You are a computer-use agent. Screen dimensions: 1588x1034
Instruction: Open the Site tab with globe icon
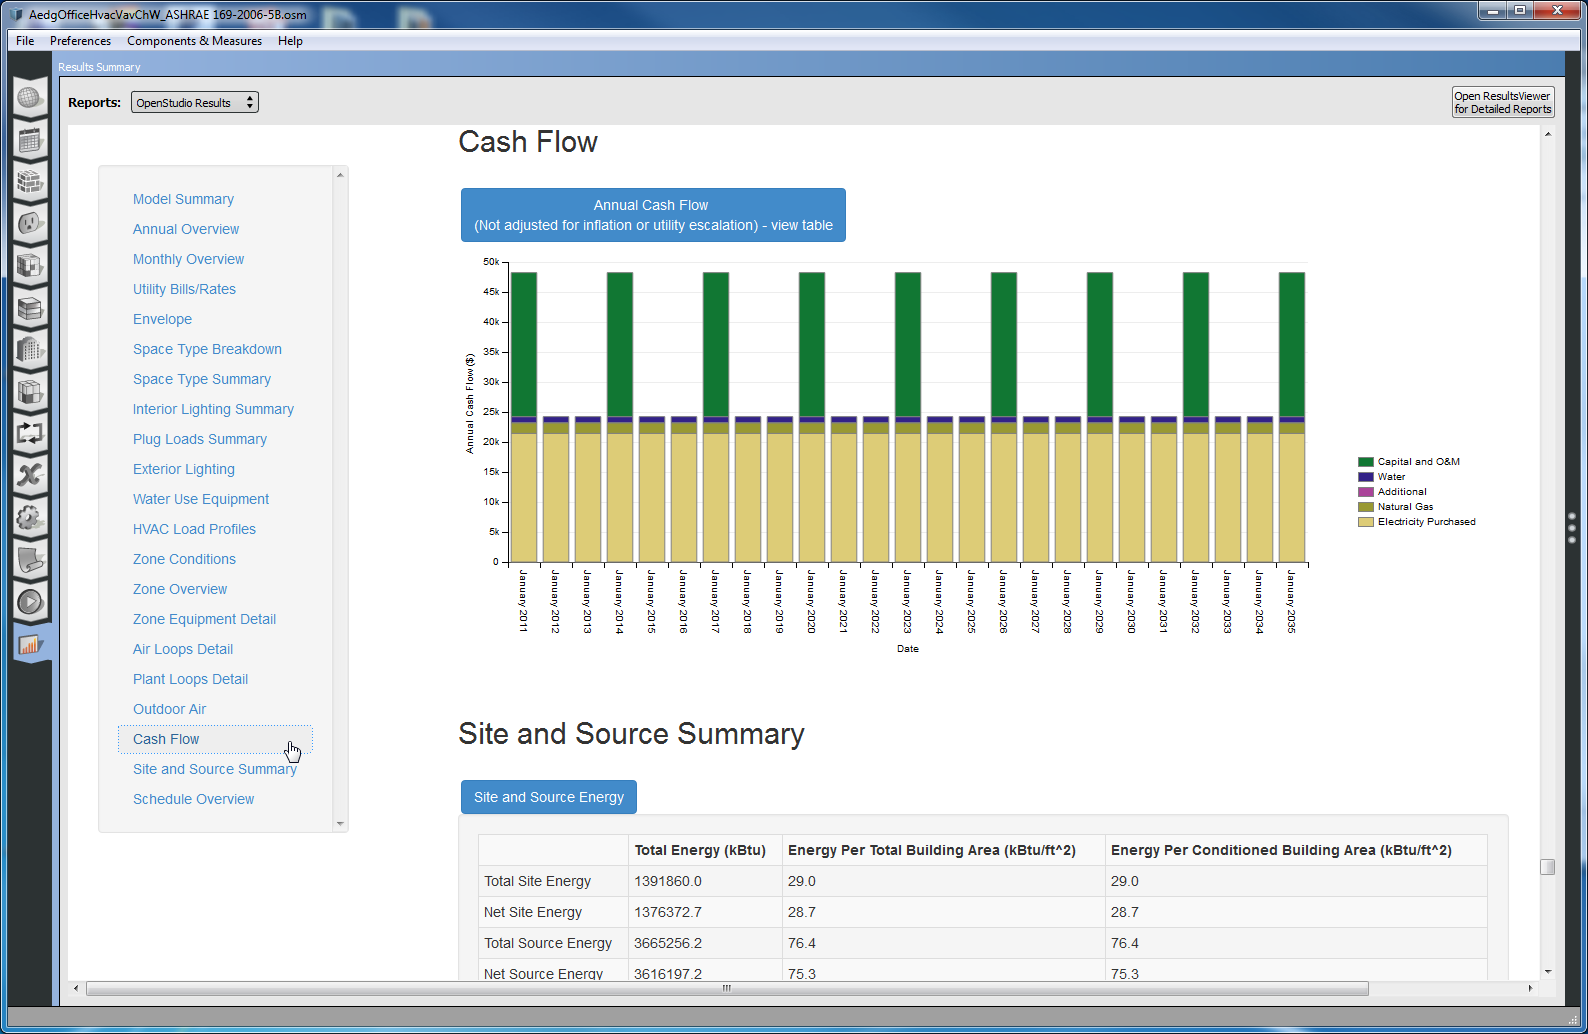tap(30, 98)
